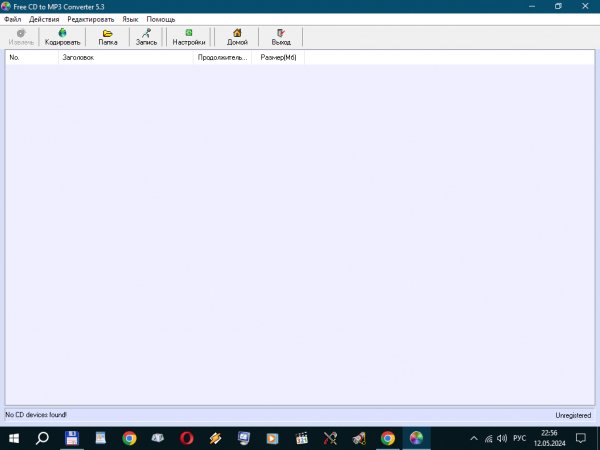600x450 pixels.
Task: Click the "No CD devices found!" status text
Action: click(x=36, y=414)
